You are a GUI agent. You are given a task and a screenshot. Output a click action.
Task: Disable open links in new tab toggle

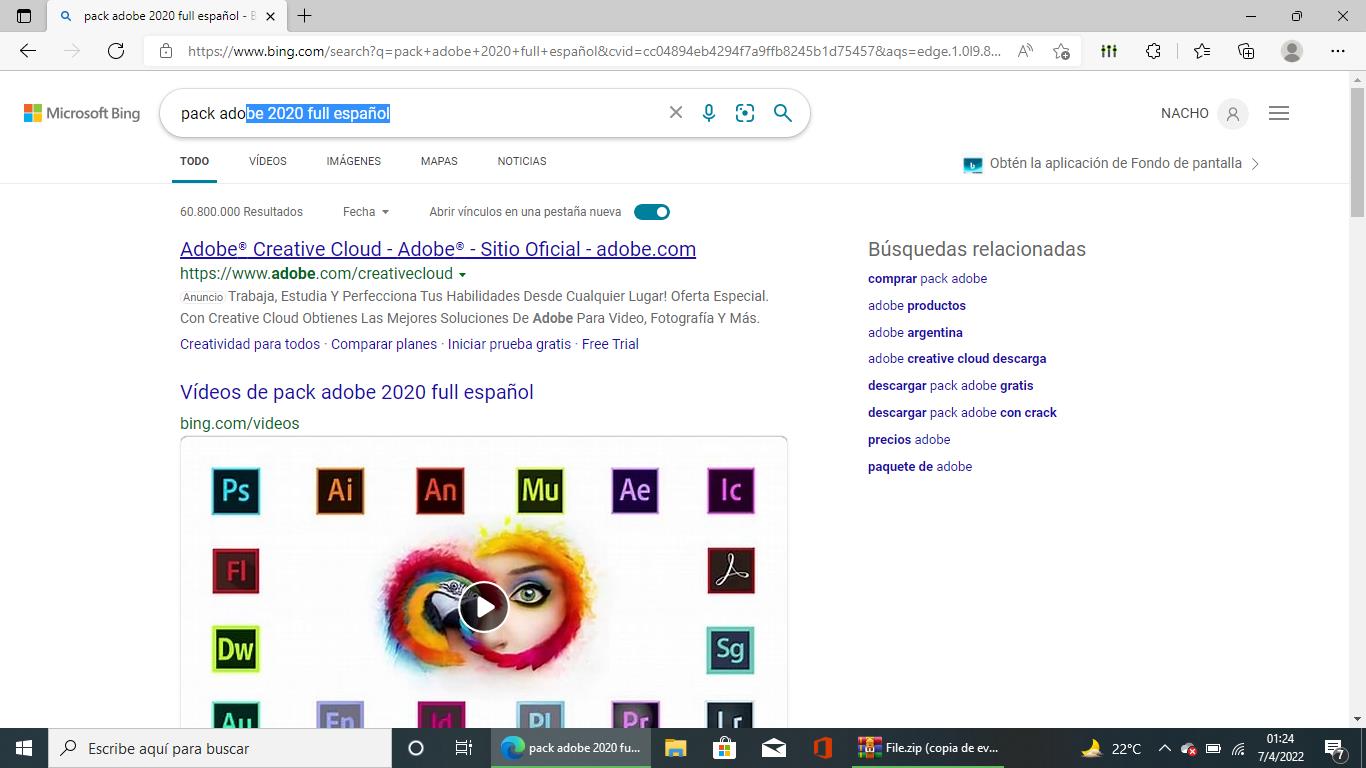click(x=652, y=212)
